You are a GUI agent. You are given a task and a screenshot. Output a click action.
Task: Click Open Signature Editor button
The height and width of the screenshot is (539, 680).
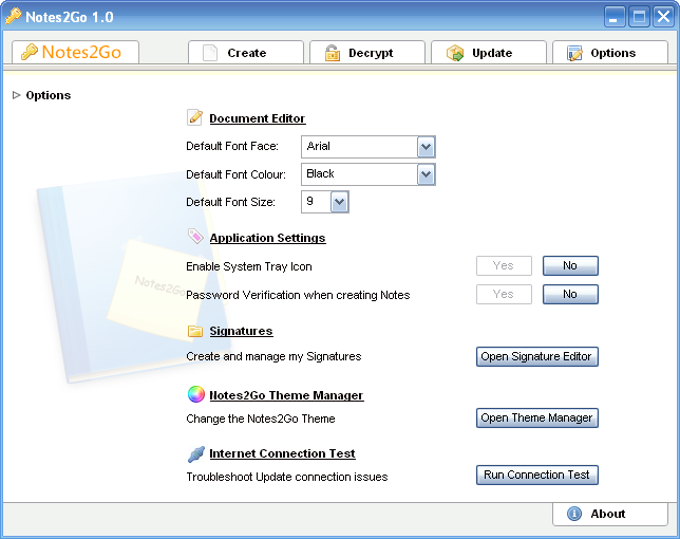coord(537,356)
